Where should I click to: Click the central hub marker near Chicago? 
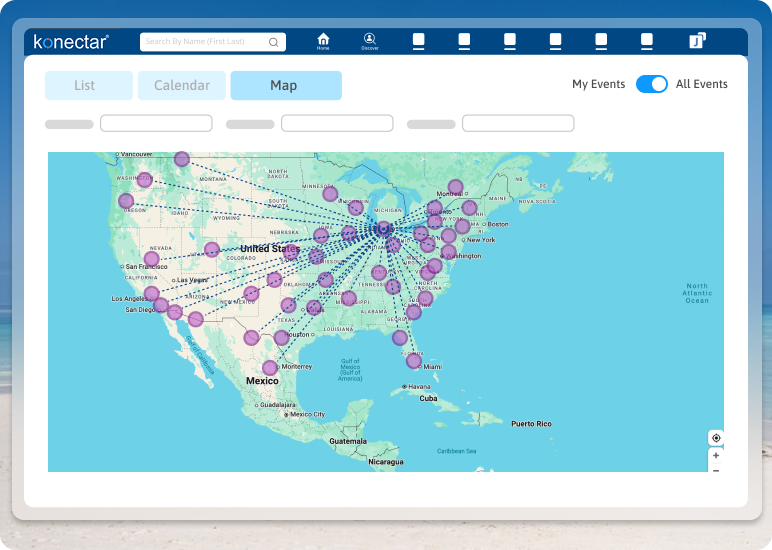coord(383,229)
